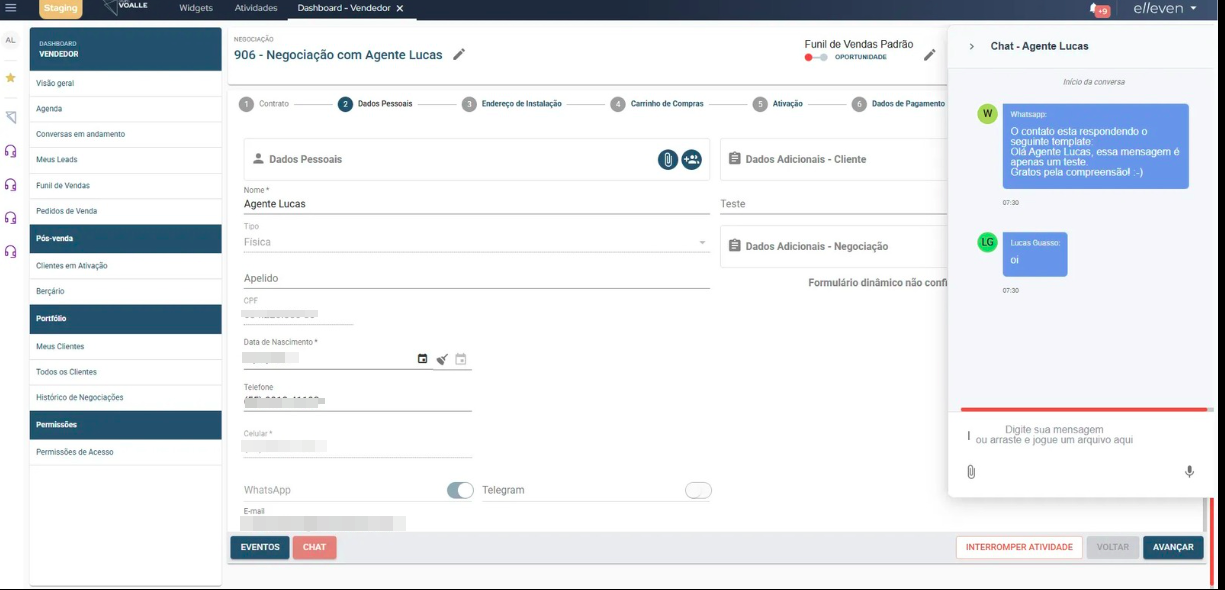Image resolution: width=1225 pixels, height=590 pixels.
Task: Click the paperclip icon in Dados Pessoais header
Action: (x=668, y=159)
